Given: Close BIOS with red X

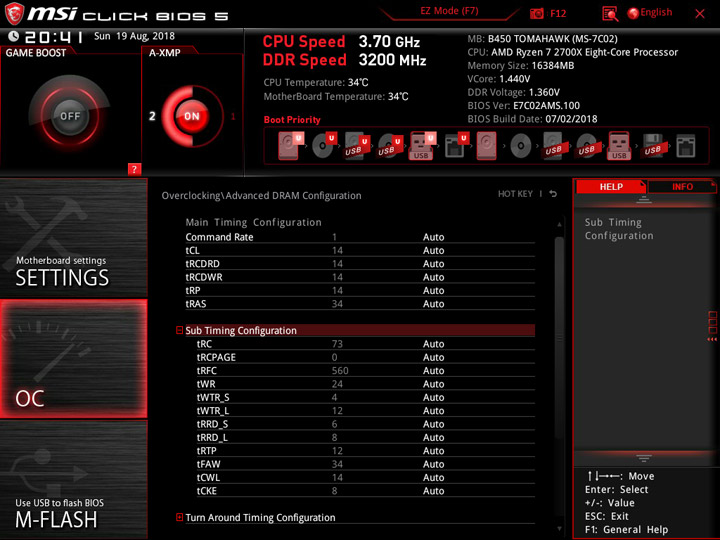Looking at the screenshot, I should pyautogui.click(x=700, y=14).
